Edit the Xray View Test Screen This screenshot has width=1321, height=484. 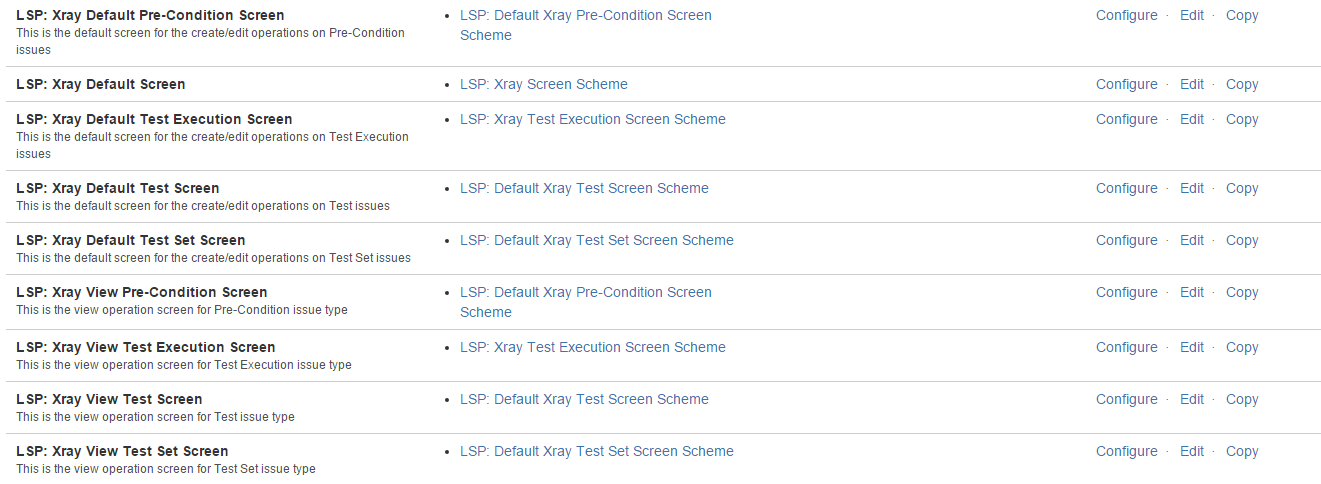[x=1192, y=399]
